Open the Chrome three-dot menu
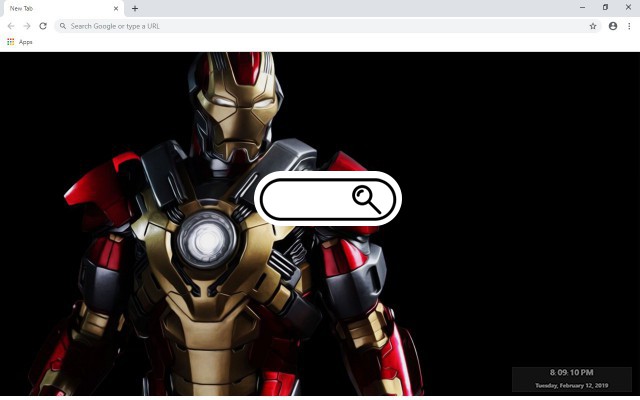The width and height of the screenshot is (640, 400). (x=629, y=26)
